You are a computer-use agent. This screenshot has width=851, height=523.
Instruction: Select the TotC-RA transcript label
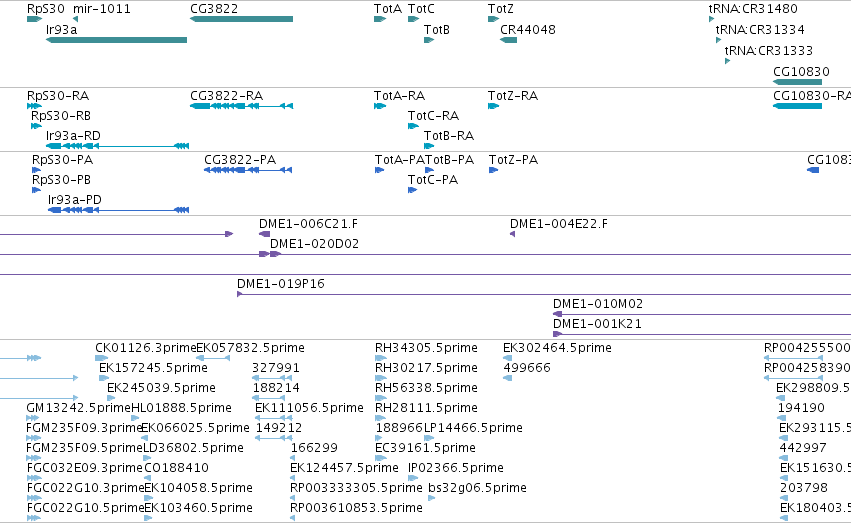coord(433,116)
